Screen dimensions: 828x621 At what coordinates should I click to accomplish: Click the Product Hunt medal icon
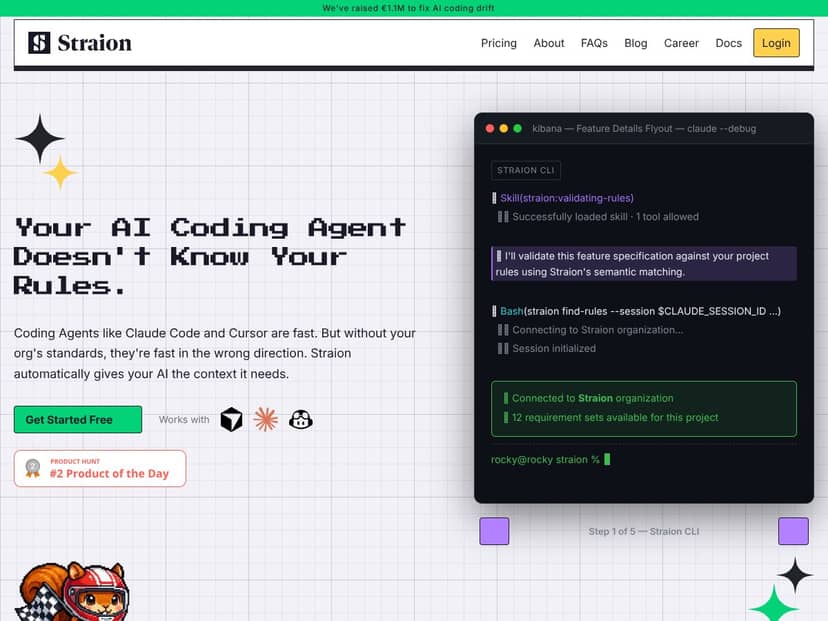[32, 467]
